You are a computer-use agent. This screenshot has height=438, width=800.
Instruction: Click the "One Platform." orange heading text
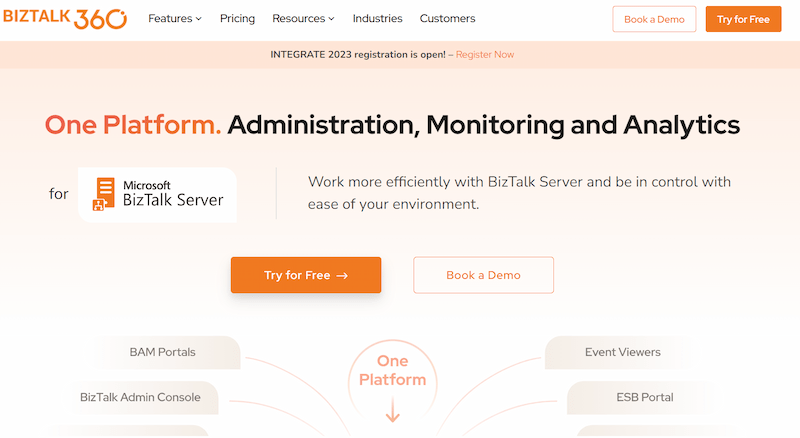(133, 125)
